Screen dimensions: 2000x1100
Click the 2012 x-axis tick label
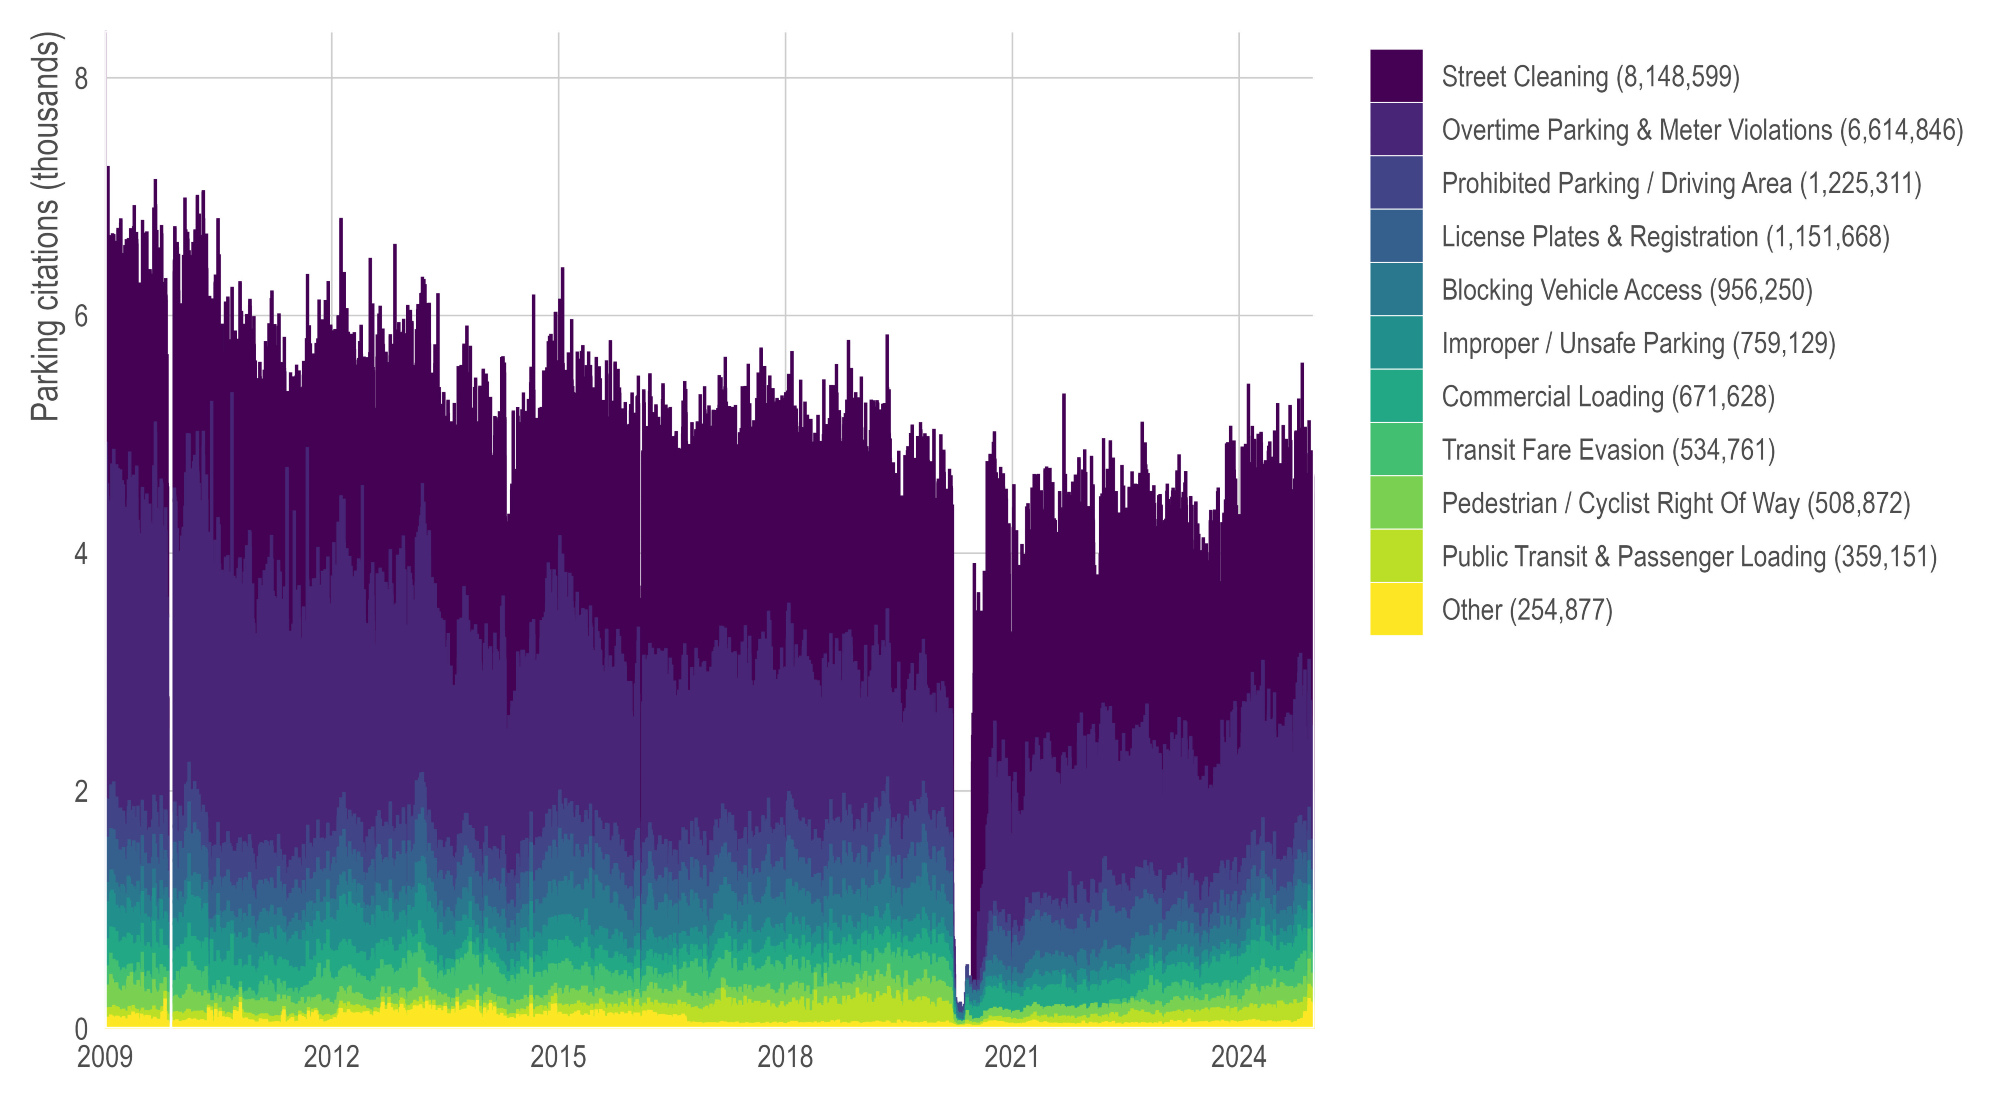(x=331, y=1057)
